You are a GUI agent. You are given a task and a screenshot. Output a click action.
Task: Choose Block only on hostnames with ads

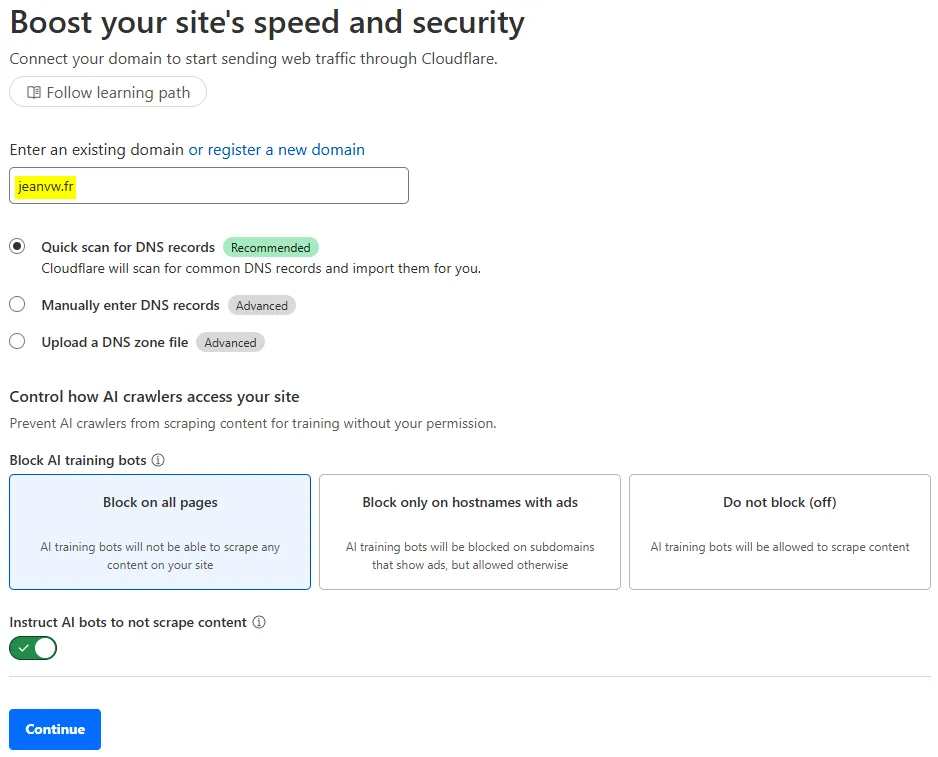point(470,532)
